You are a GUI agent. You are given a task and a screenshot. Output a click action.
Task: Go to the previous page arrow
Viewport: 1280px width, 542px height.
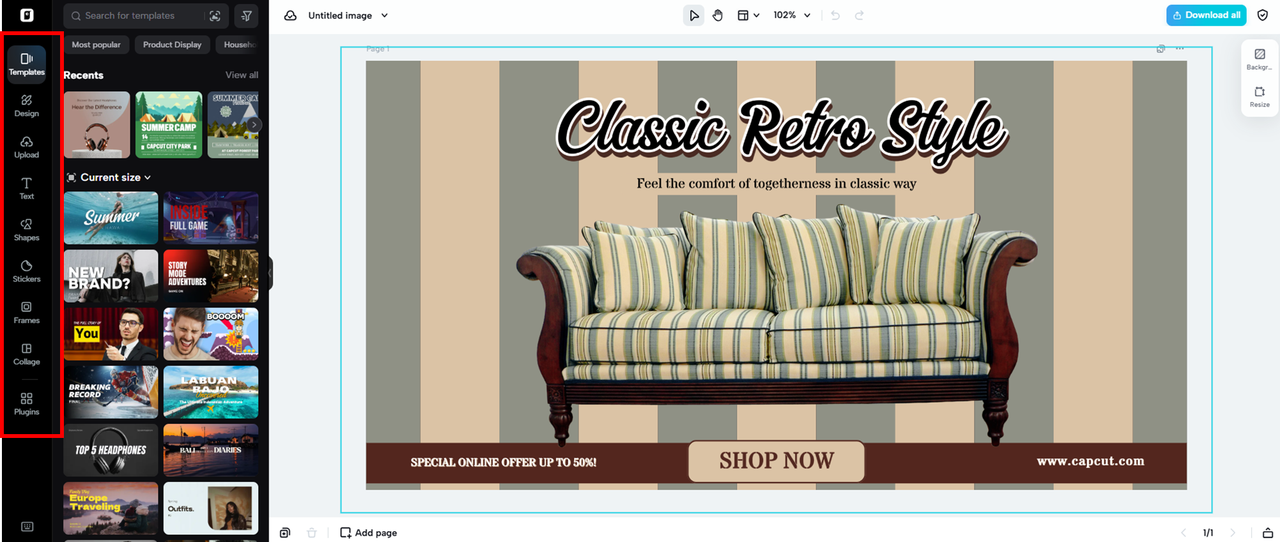[x=1184, y=533]
